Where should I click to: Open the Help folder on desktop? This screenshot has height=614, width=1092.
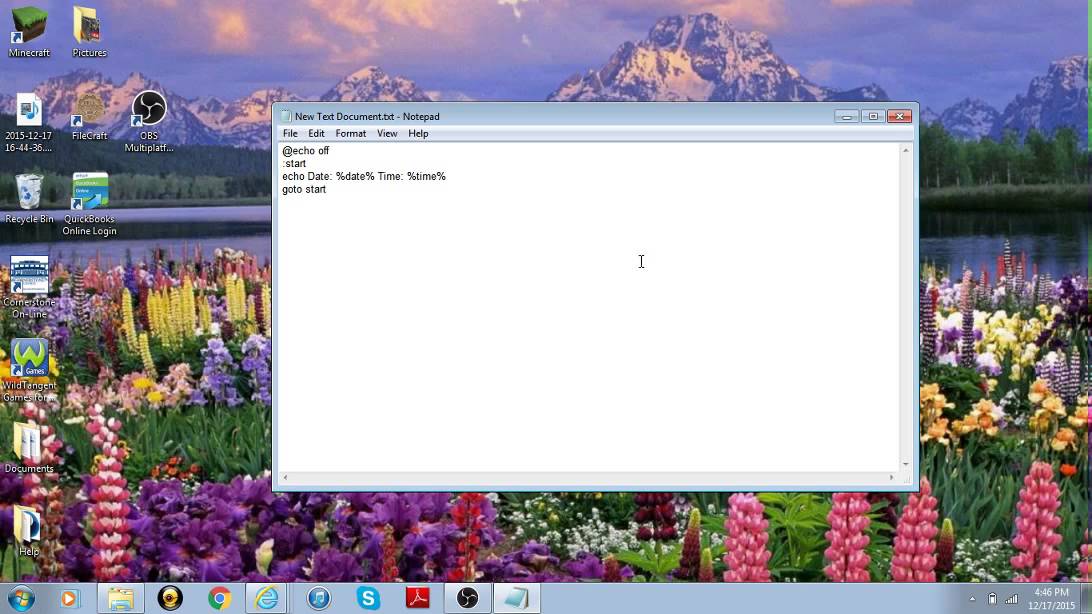pos(29,531)
